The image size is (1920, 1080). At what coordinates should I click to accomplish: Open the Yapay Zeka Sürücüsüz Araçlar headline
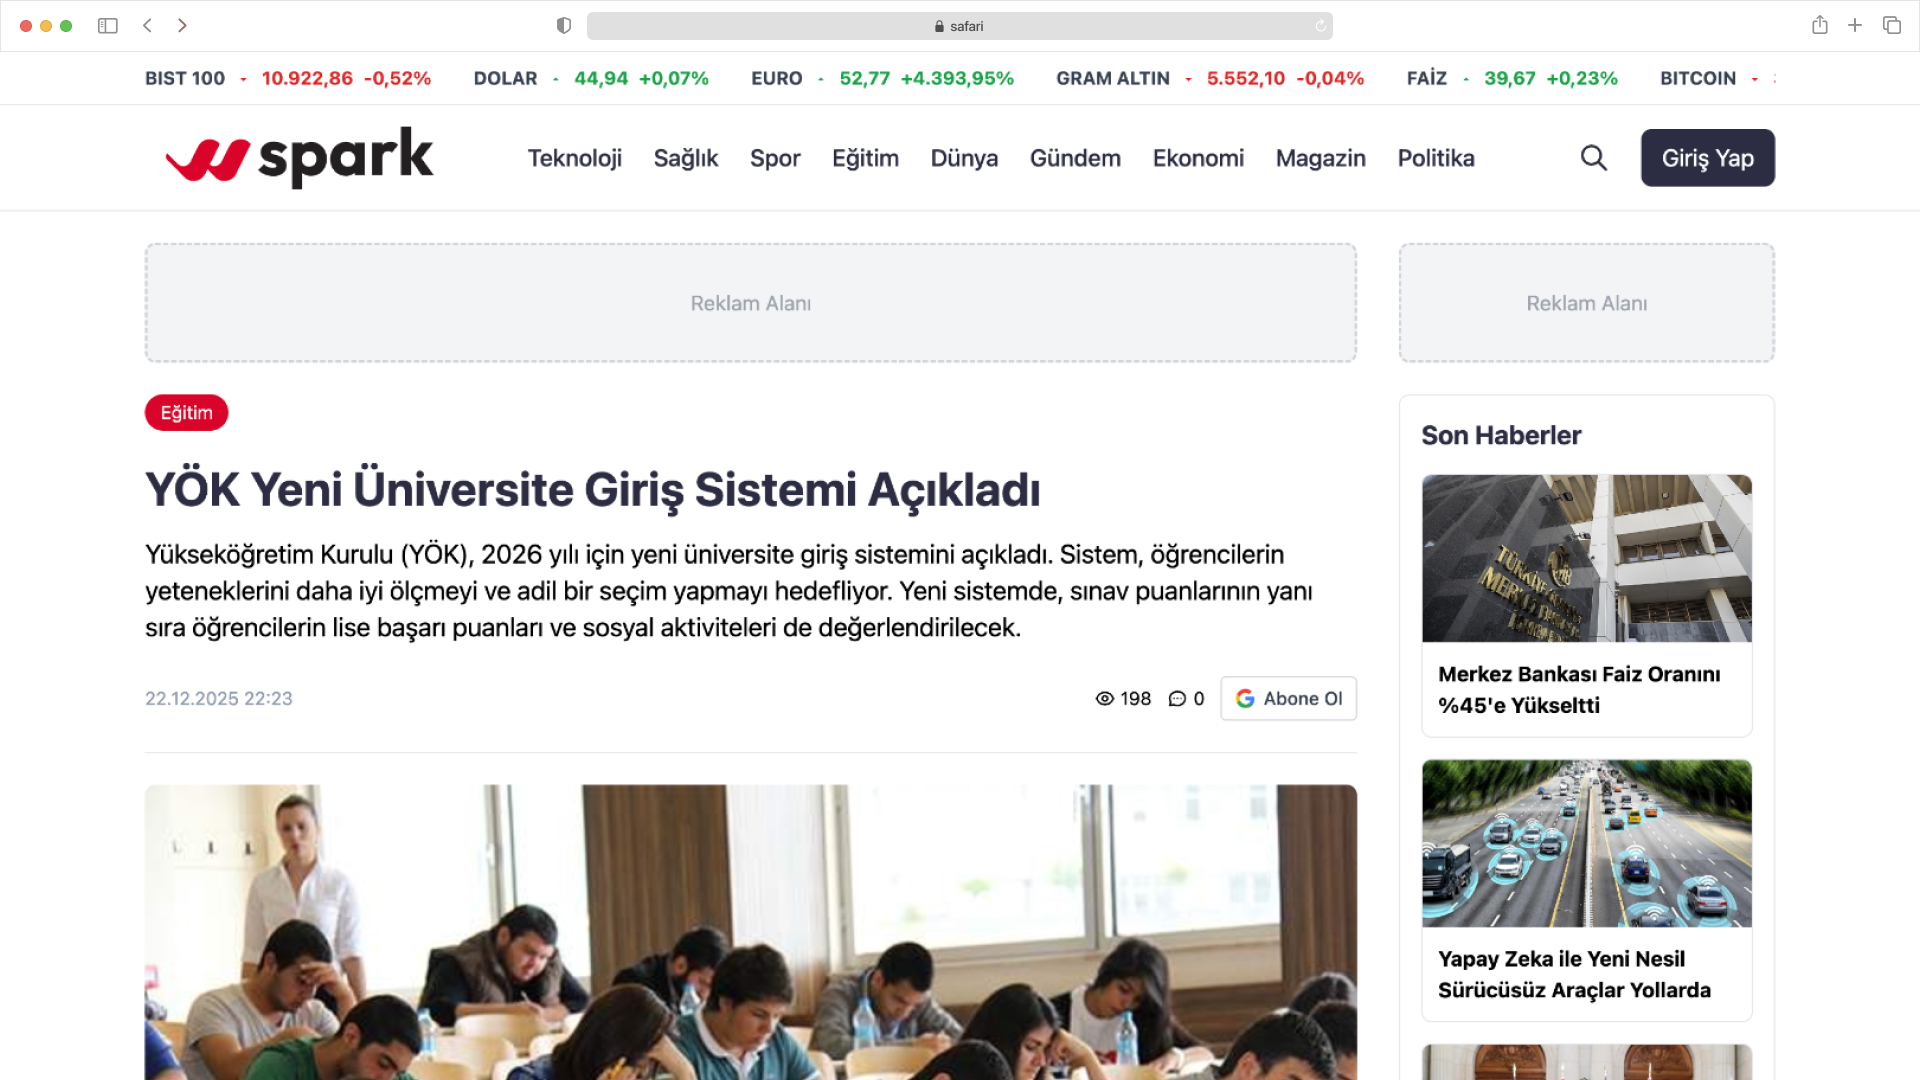(x=1574, y=975)
